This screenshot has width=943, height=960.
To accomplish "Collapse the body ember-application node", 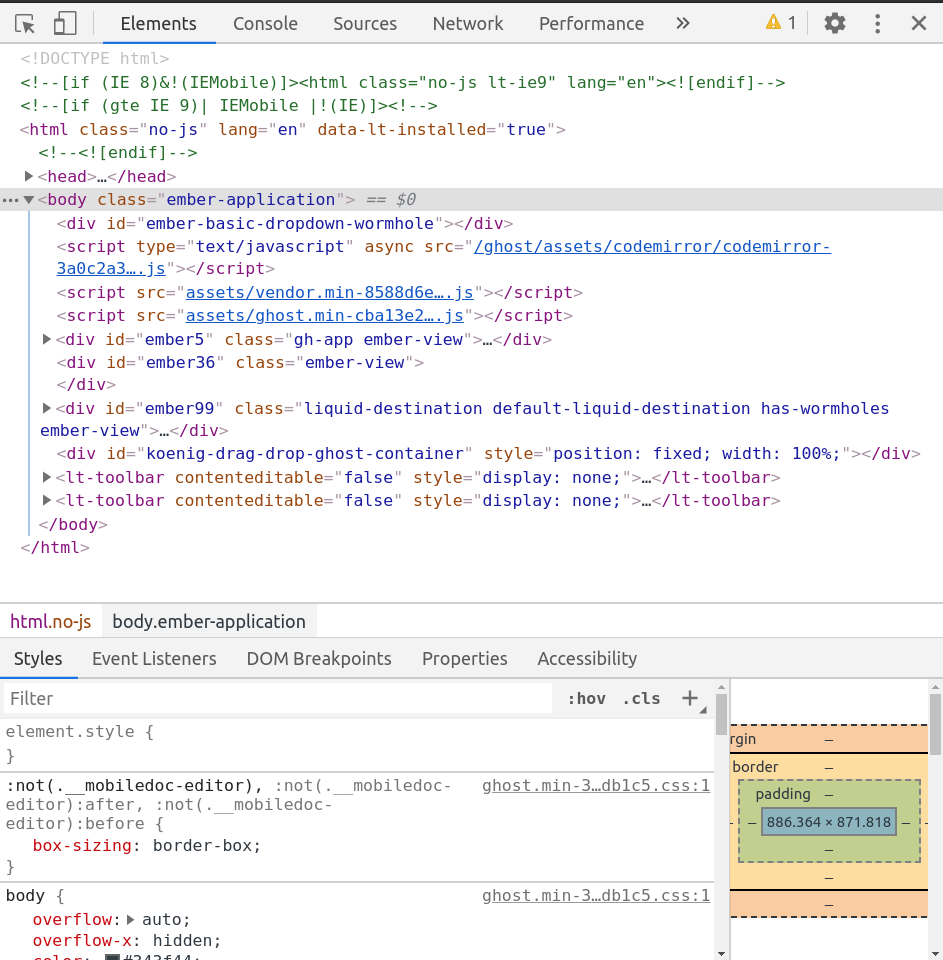I will click(28, 200).
